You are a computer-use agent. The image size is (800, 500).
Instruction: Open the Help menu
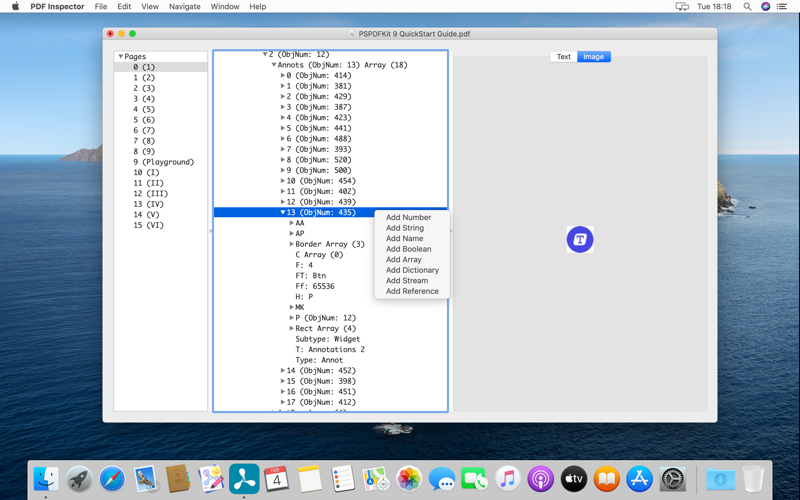258,7
